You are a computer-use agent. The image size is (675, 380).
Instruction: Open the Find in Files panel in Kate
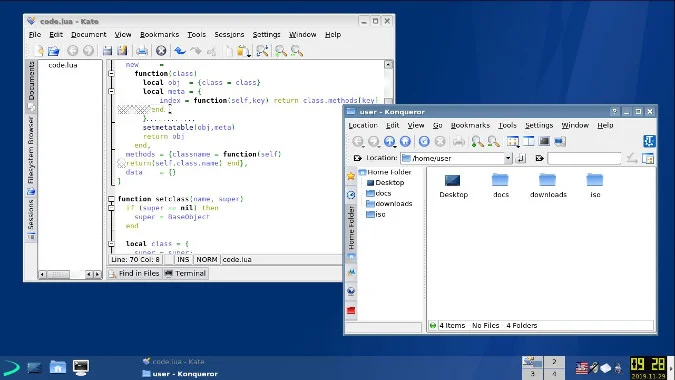point(134,273)
